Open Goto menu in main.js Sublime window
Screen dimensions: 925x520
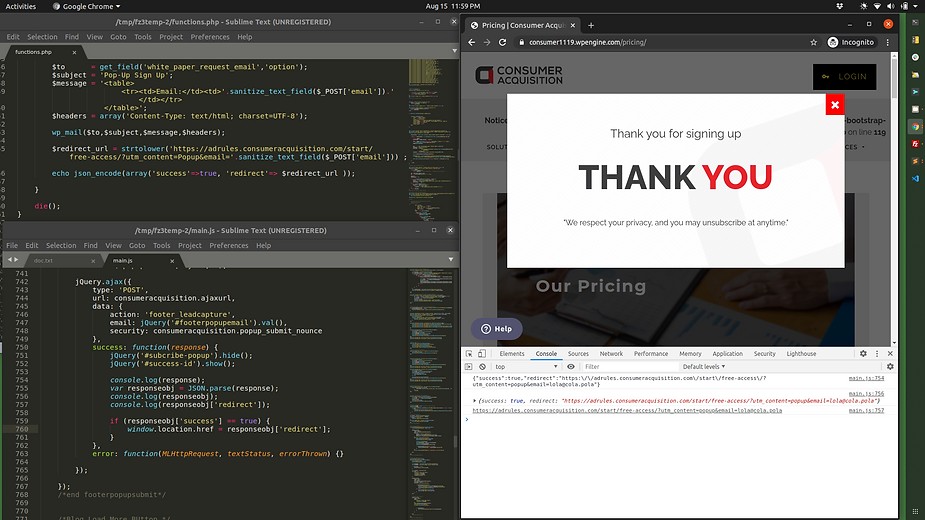tap(137, 246)
